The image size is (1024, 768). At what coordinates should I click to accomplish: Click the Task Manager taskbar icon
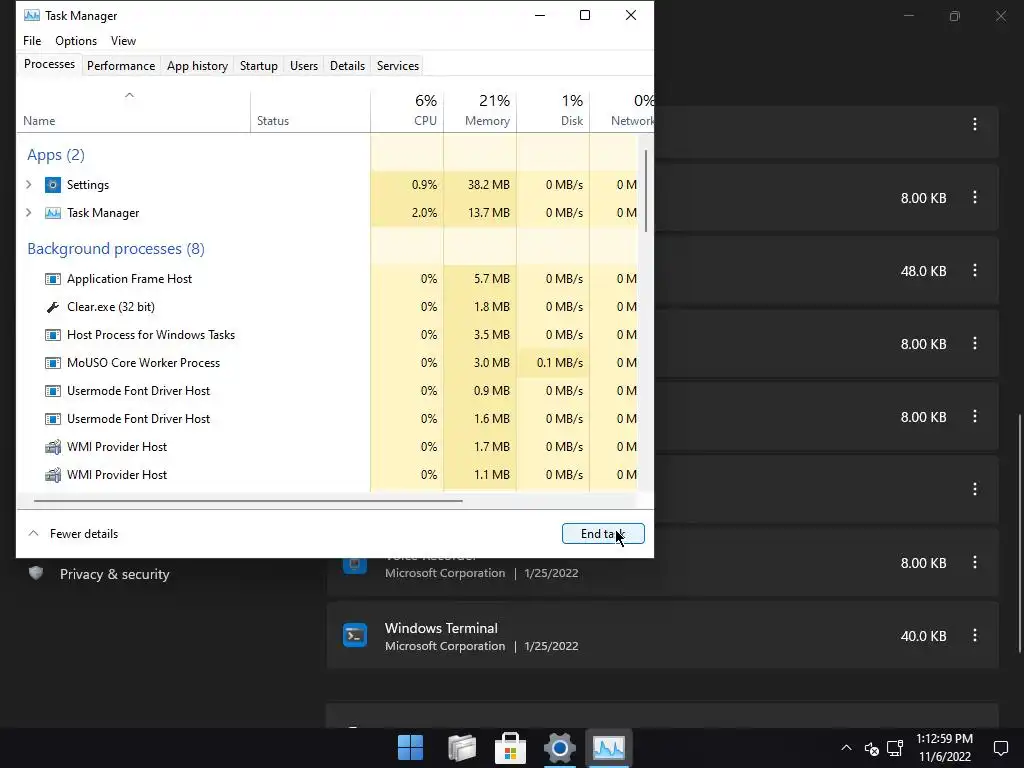pos(609,748)
